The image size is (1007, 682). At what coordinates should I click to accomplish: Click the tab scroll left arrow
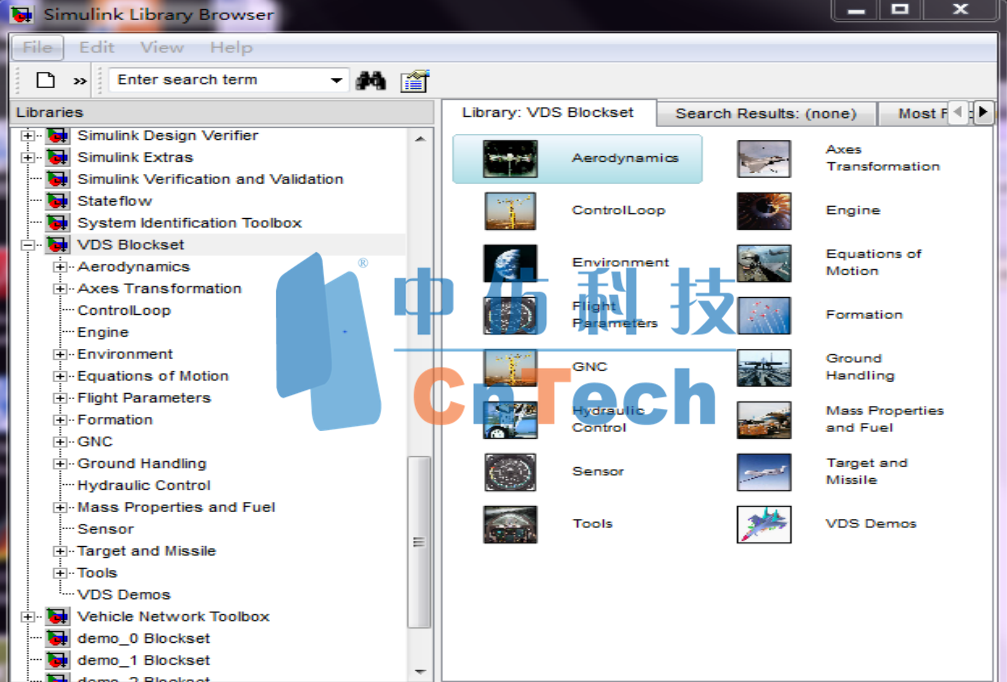(x=958, y=112)
